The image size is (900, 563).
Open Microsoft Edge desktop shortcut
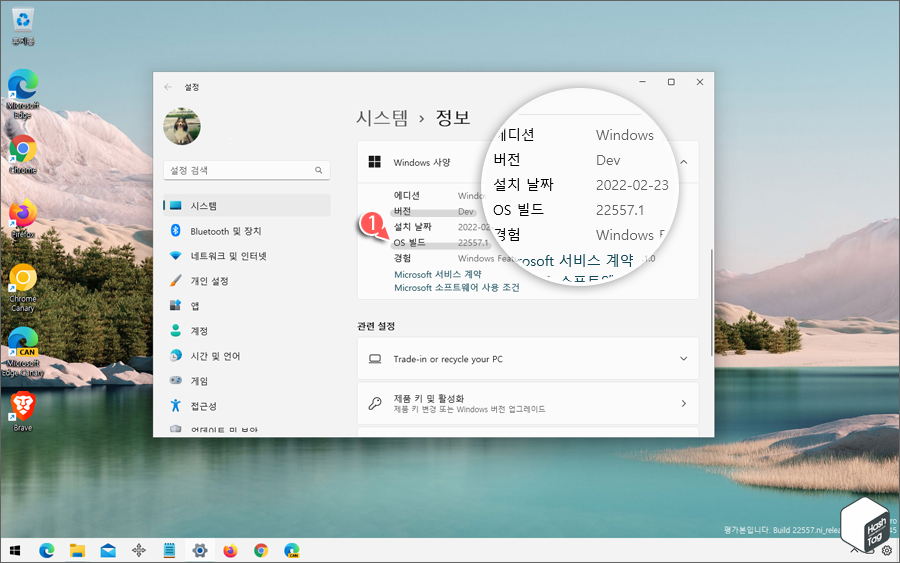[23, 94]
